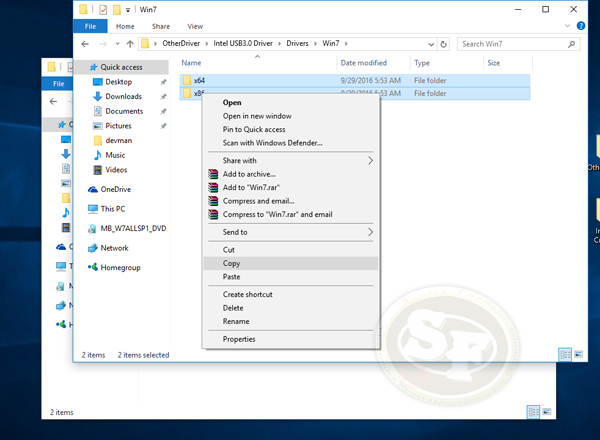600x440 pixels.
Task: Unpin Downloads using its pin icon
Action: (163, 96)
